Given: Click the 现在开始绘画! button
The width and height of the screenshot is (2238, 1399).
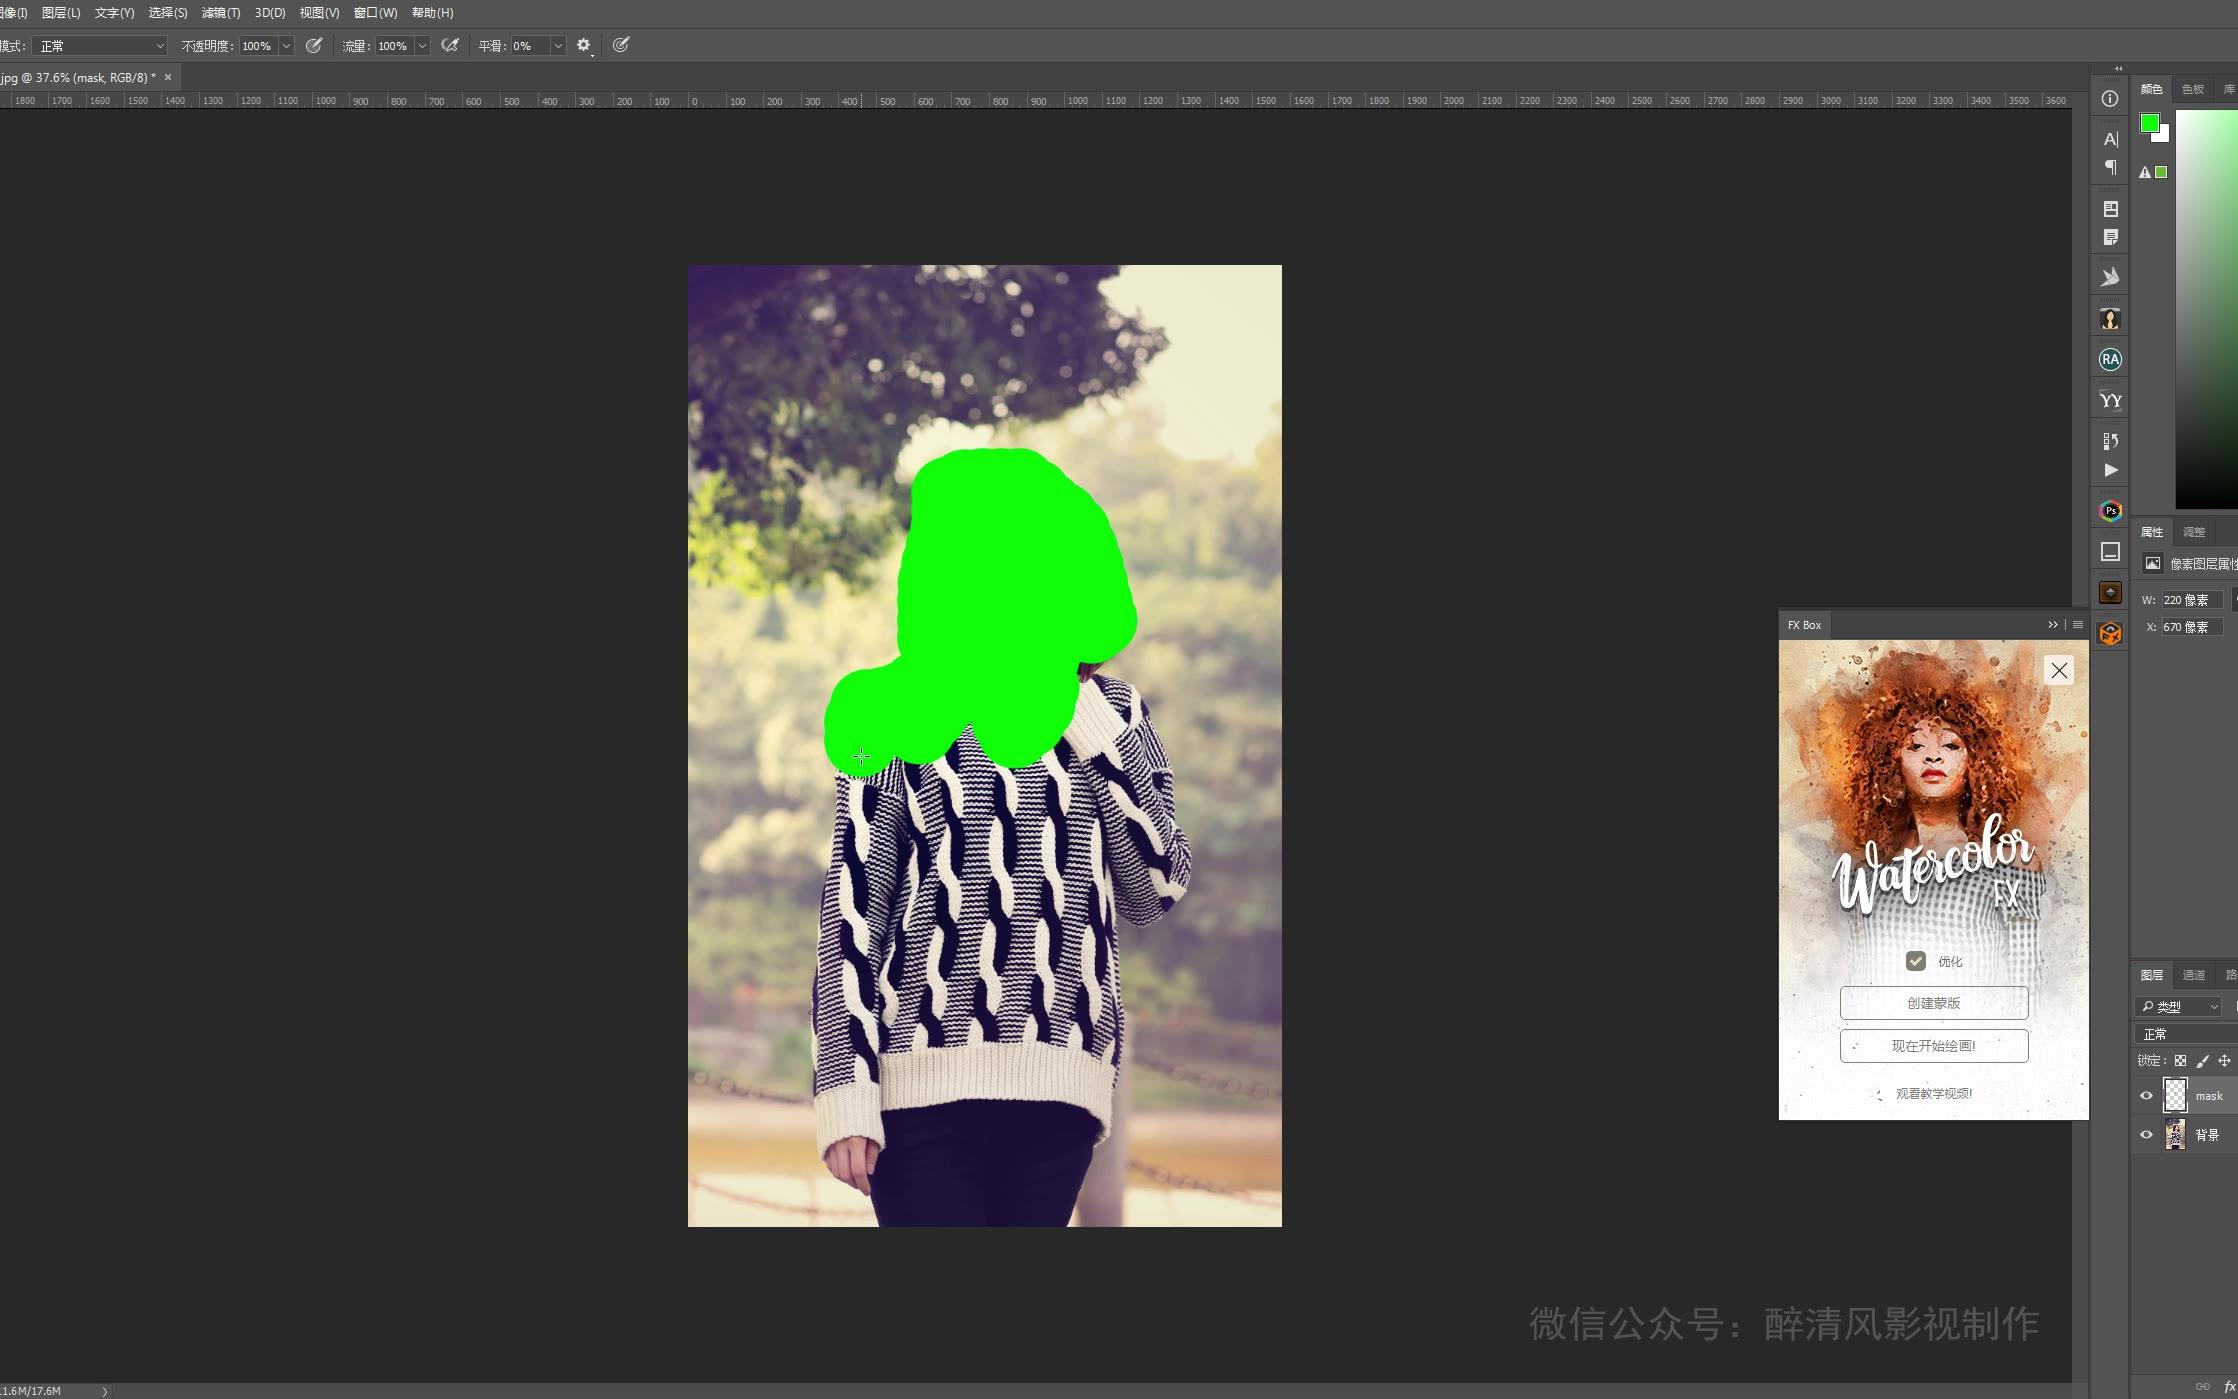Looking at the screenshot, I should (x=1933, y=1046).
